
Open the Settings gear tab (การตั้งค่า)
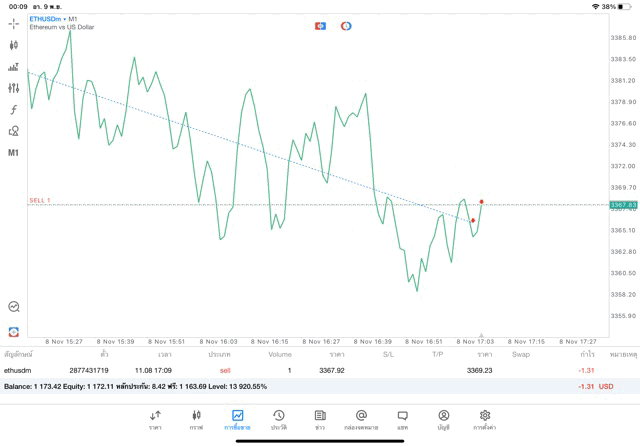click(485, 419)
